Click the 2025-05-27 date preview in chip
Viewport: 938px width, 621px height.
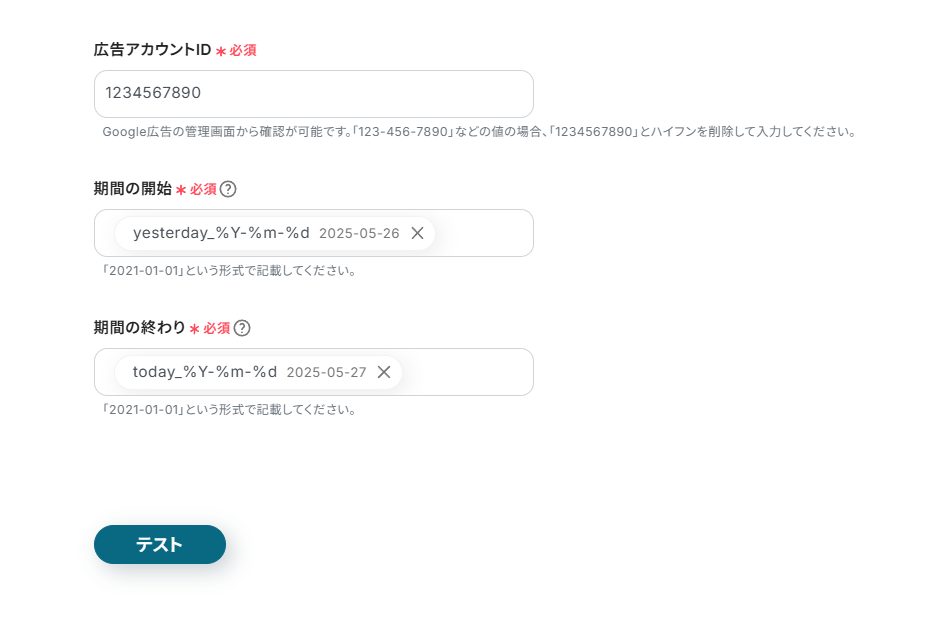326,373
